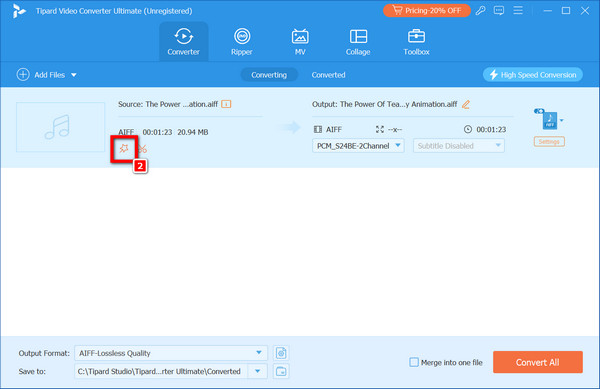Click the register key icon
600x389 pixels.
point(481,11)
